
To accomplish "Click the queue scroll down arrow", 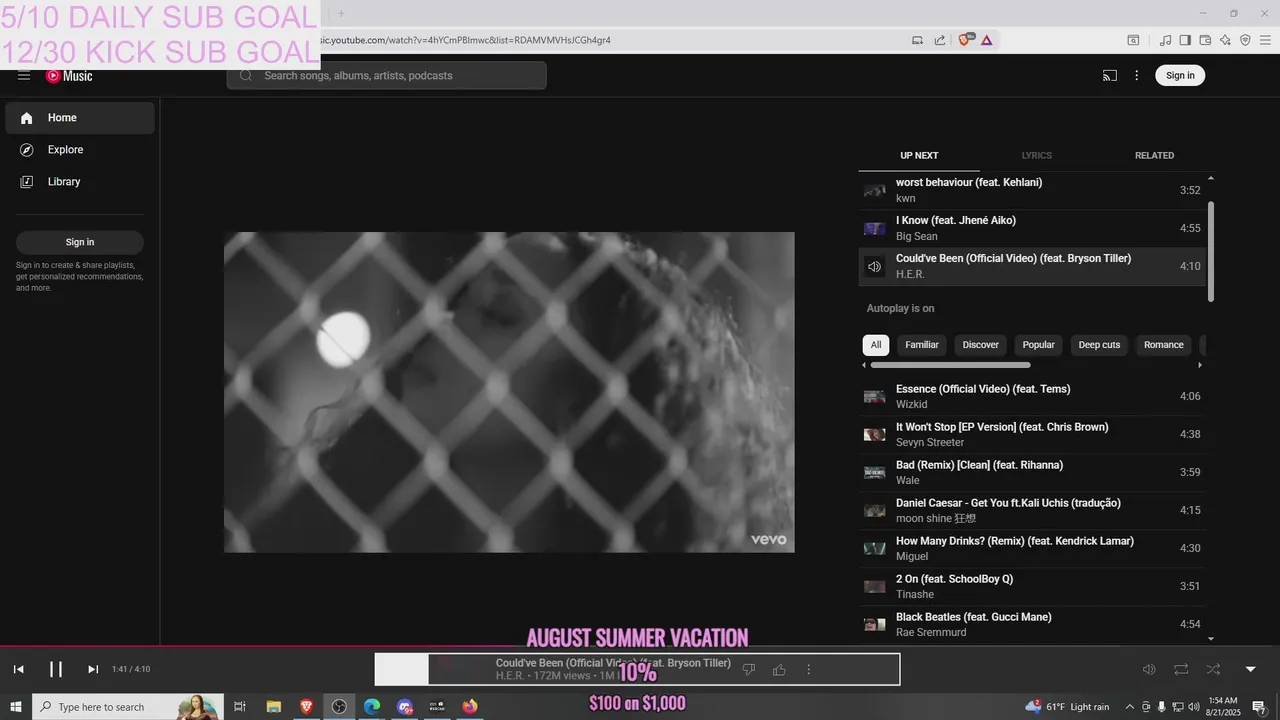I will [x=1211, y=638].
